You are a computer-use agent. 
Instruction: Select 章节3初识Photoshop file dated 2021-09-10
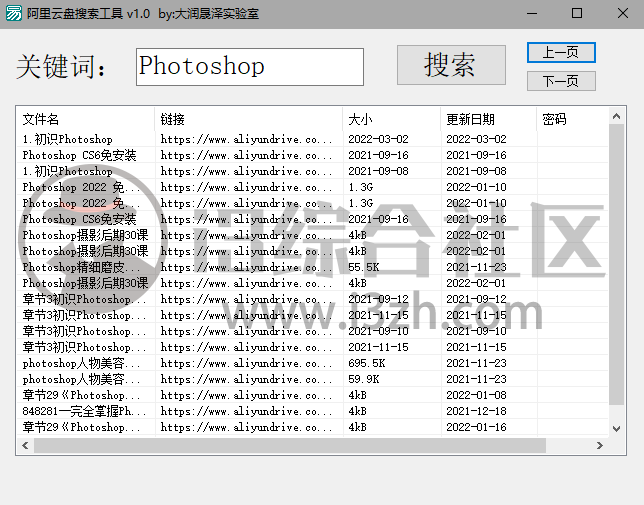[x=84, y=331]
